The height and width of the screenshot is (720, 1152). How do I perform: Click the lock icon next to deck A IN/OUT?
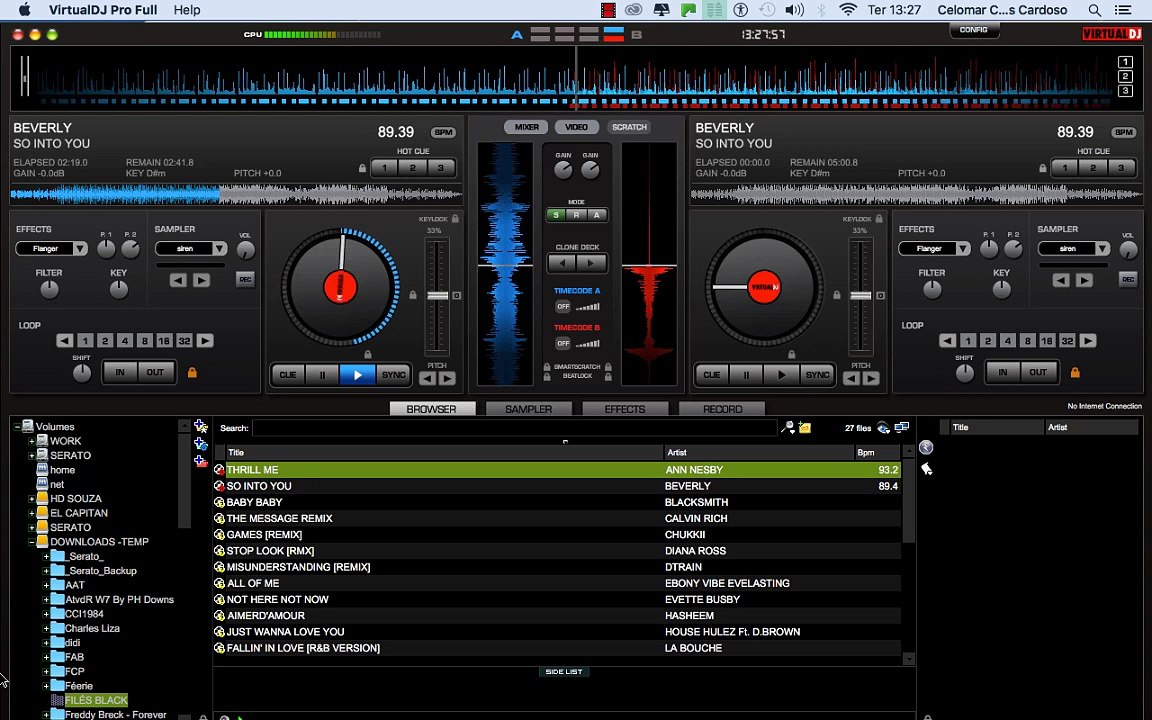(192, 372)
